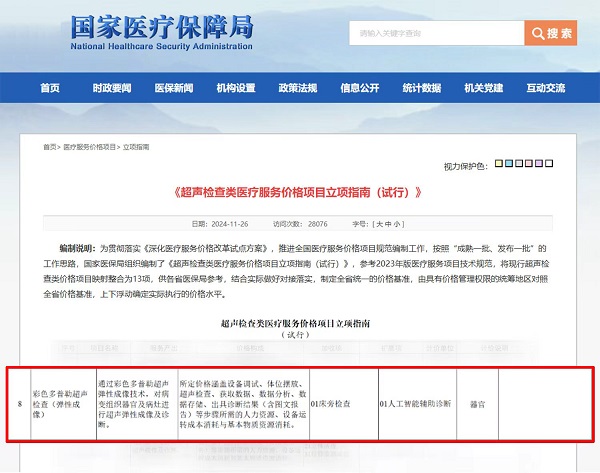The height and width of the screenshot is (473, 600).
Task: Open the 统计数据 navigation item
Action: (x=422, y=88)
